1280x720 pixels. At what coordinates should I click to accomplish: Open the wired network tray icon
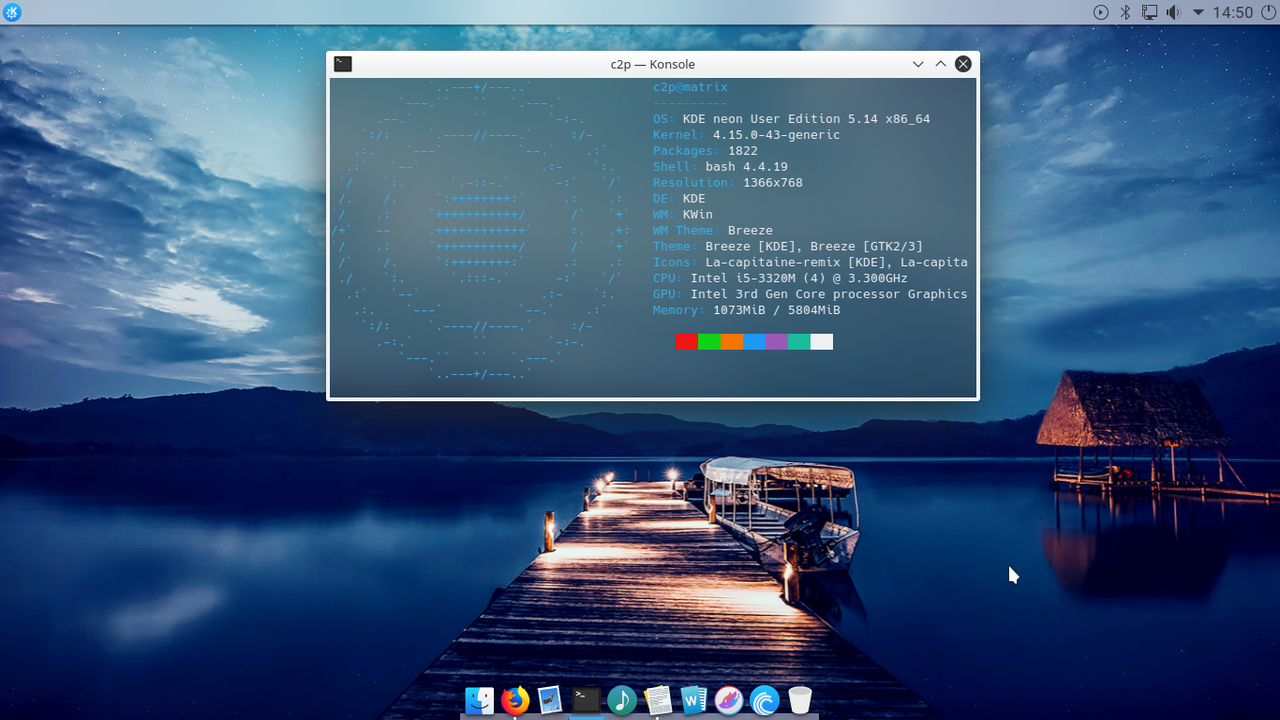click(x=1150, y=12)
